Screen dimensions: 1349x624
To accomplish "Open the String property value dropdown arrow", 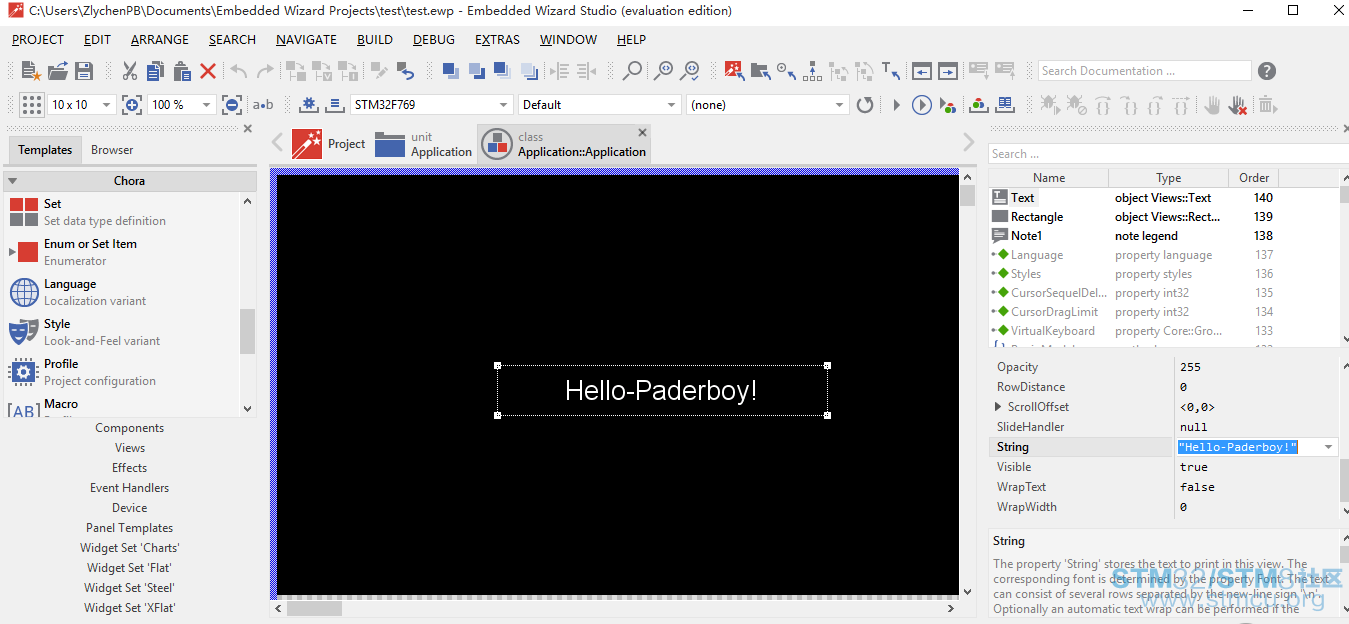I will pos(1328,447).
